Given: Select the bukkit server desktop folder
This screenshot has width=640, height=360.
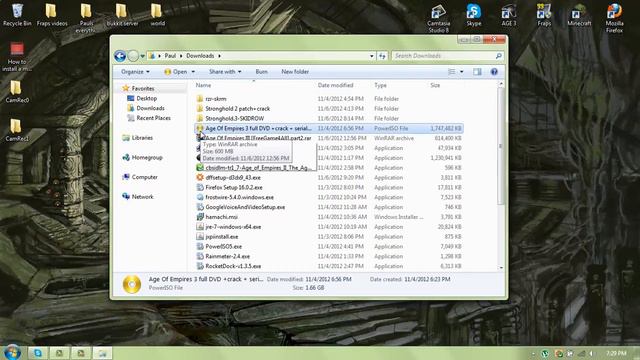Looking at the screenshot, I should [x=122, y=15].
